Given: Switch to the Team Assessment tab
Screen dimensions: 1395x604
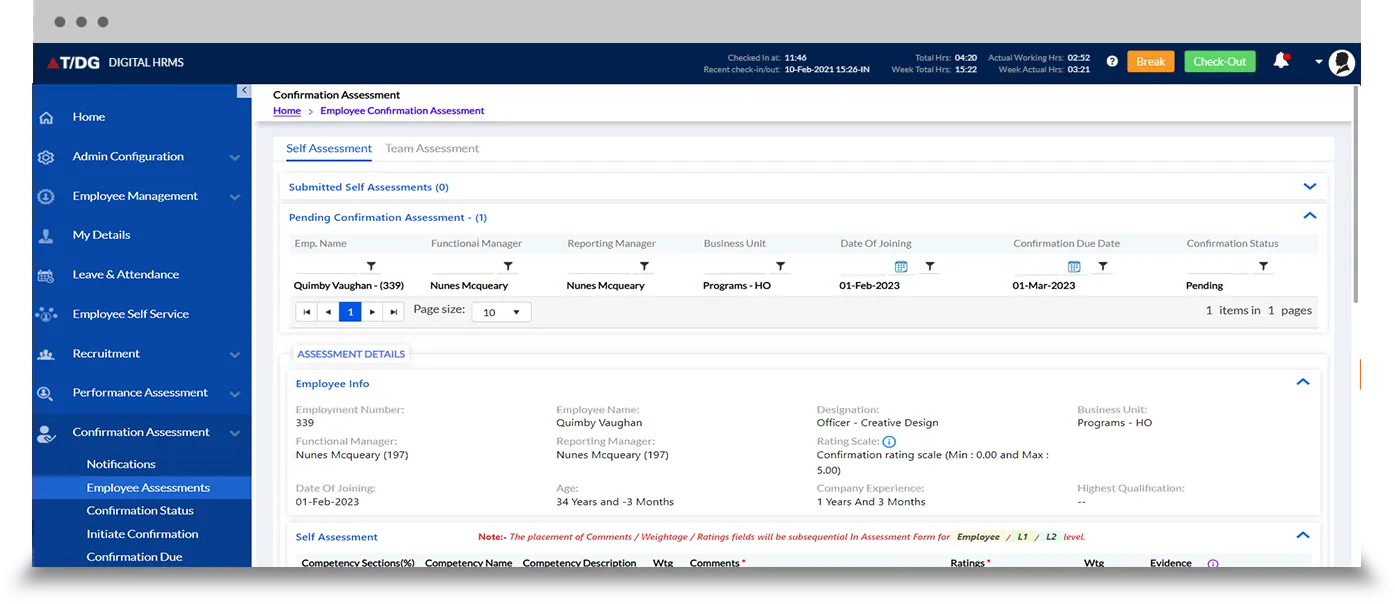Looking at the screenshot, I should pyautogui.click(x=432, y=149).
